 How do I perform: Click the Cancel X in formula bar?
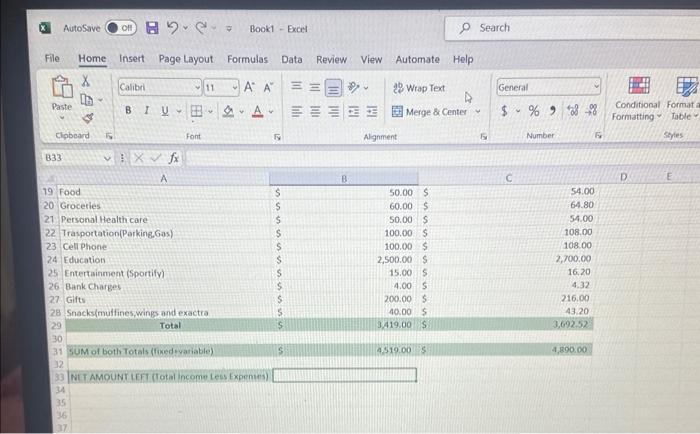139,158
